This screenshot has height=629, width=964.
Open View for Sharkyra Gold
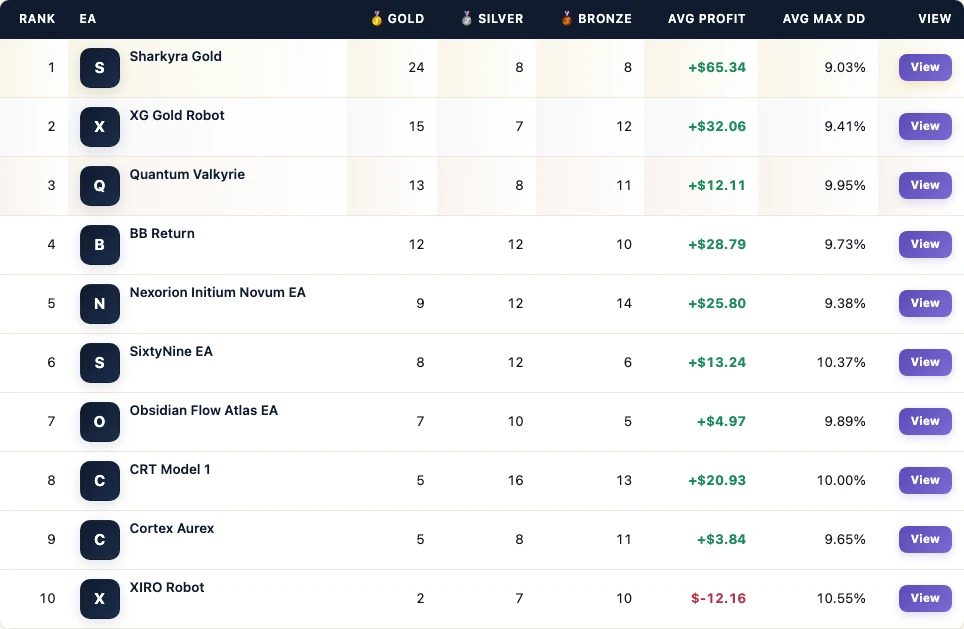pyautogui.click(x=925, y=67)
